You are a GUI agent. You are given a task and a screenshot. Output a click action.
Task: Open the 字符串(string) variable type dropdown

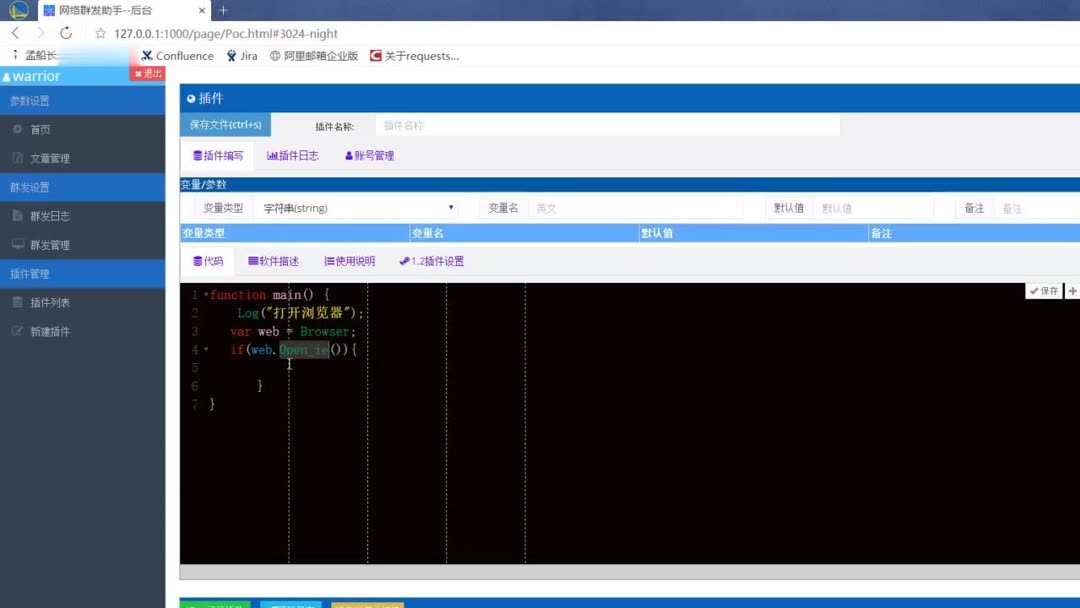355,207
